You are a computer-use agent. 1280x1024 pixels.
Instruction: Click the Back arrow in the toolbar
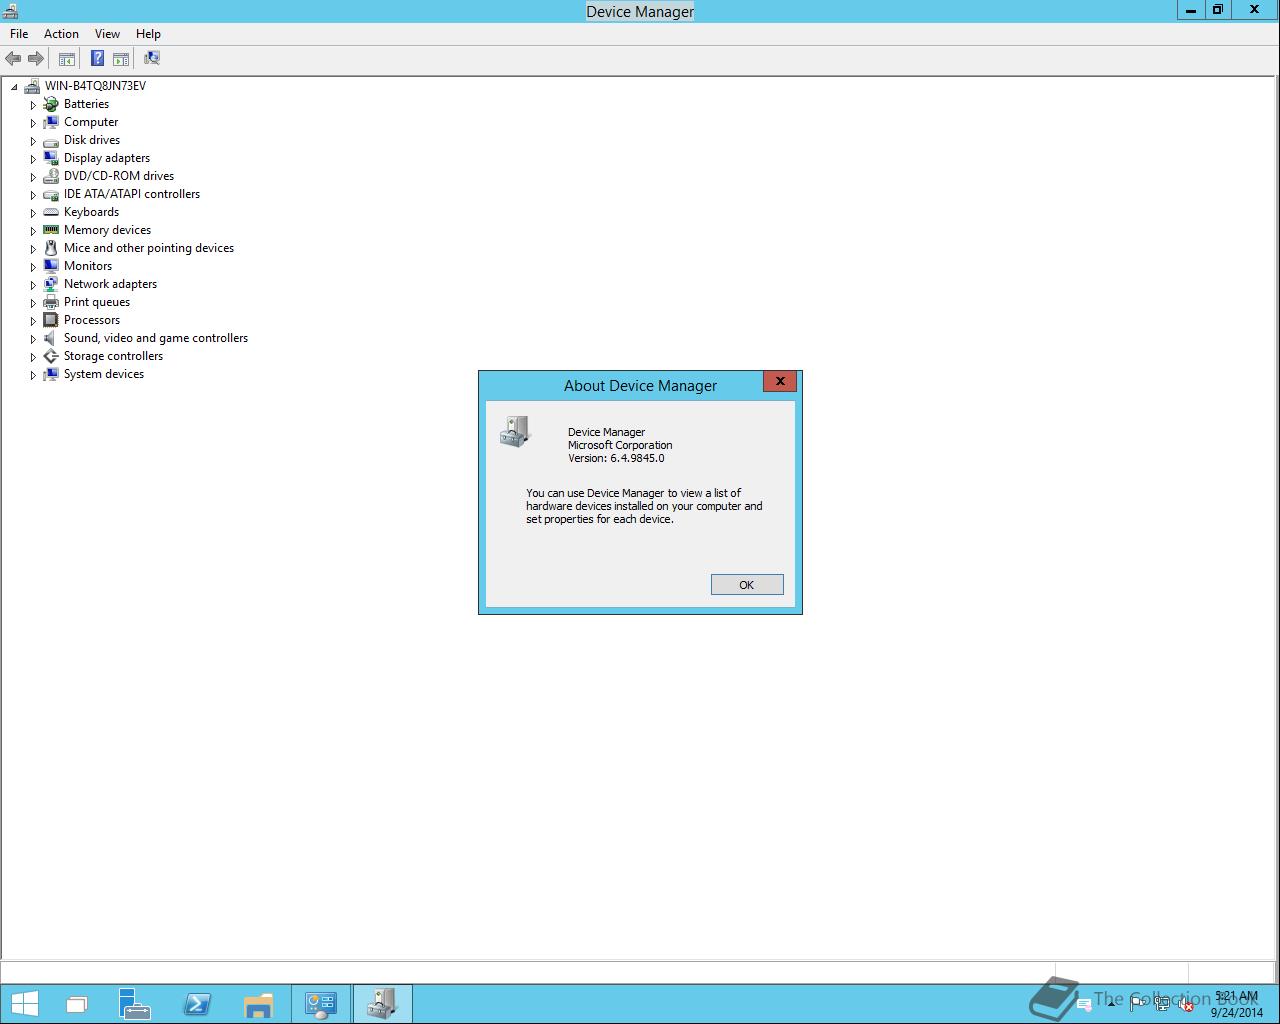click(13, 59)
